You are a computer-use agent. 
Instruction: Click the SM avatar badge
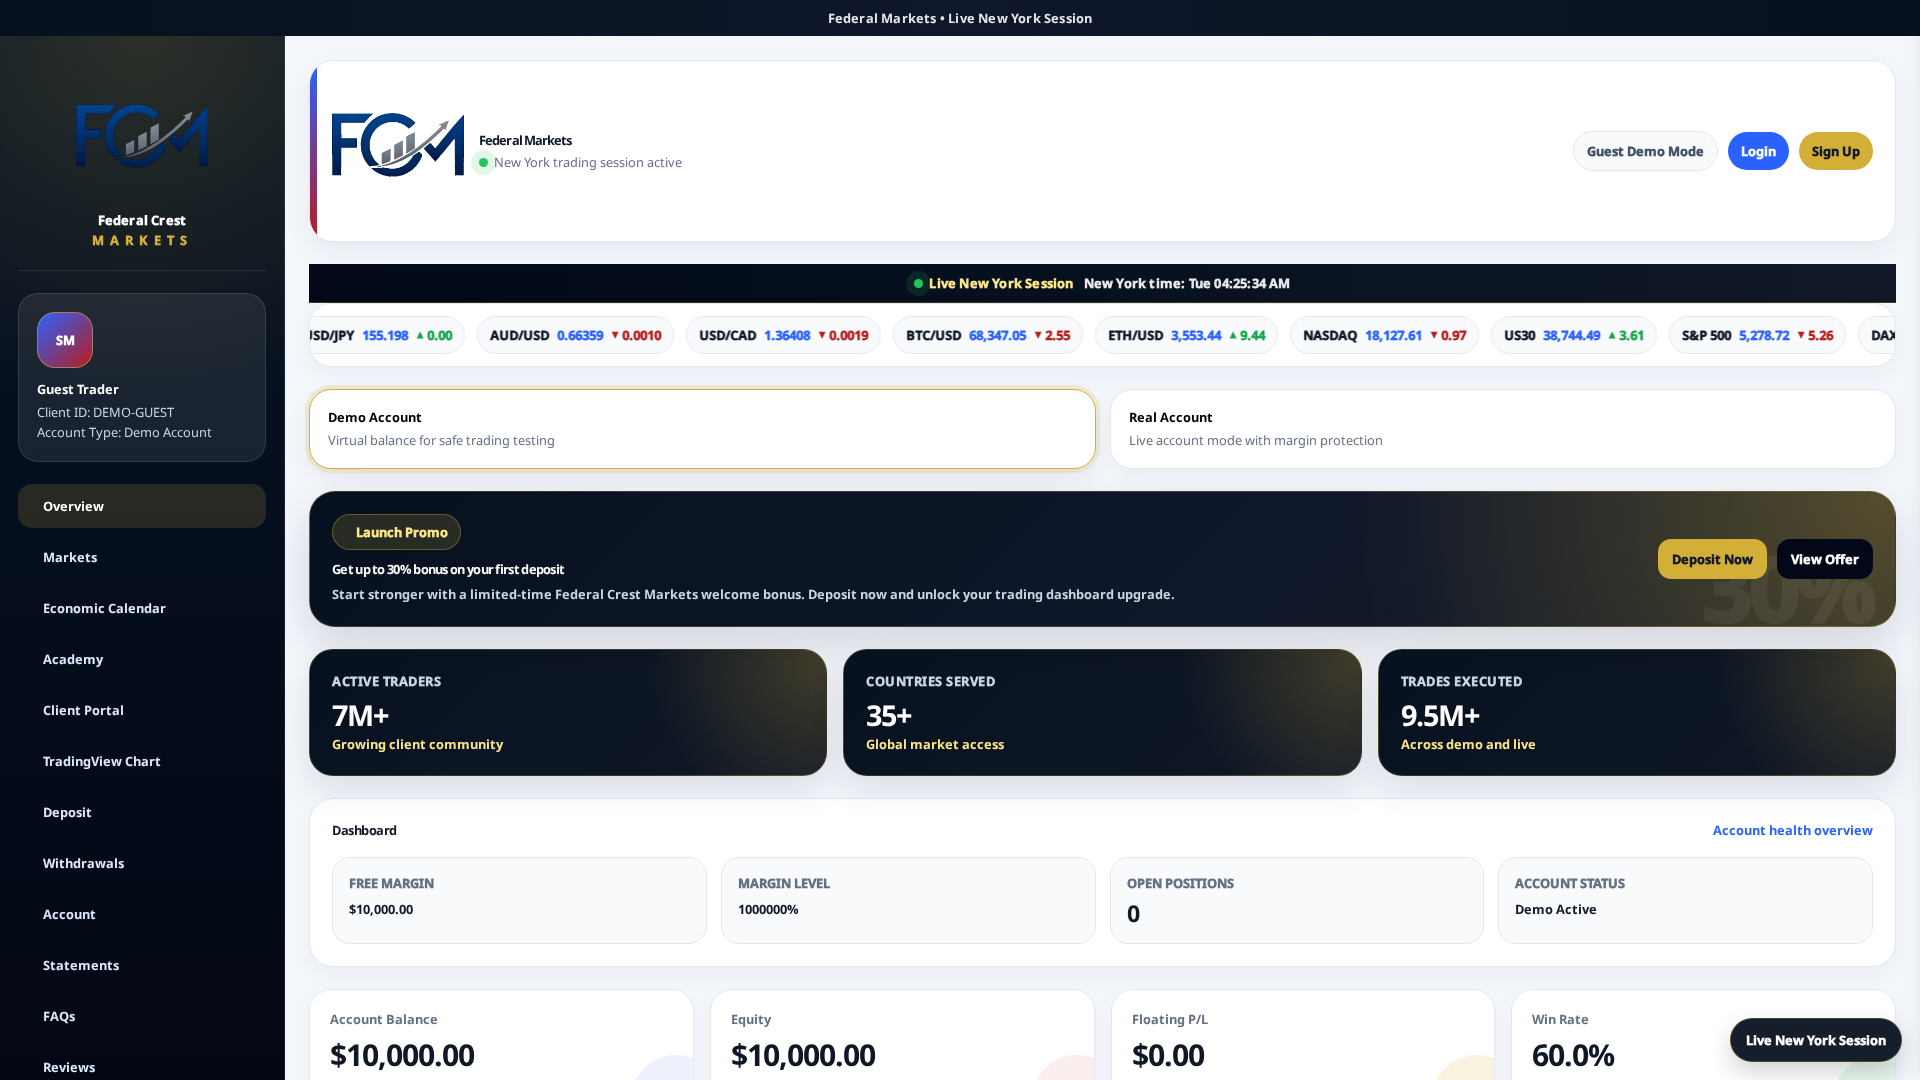(65, 340)
